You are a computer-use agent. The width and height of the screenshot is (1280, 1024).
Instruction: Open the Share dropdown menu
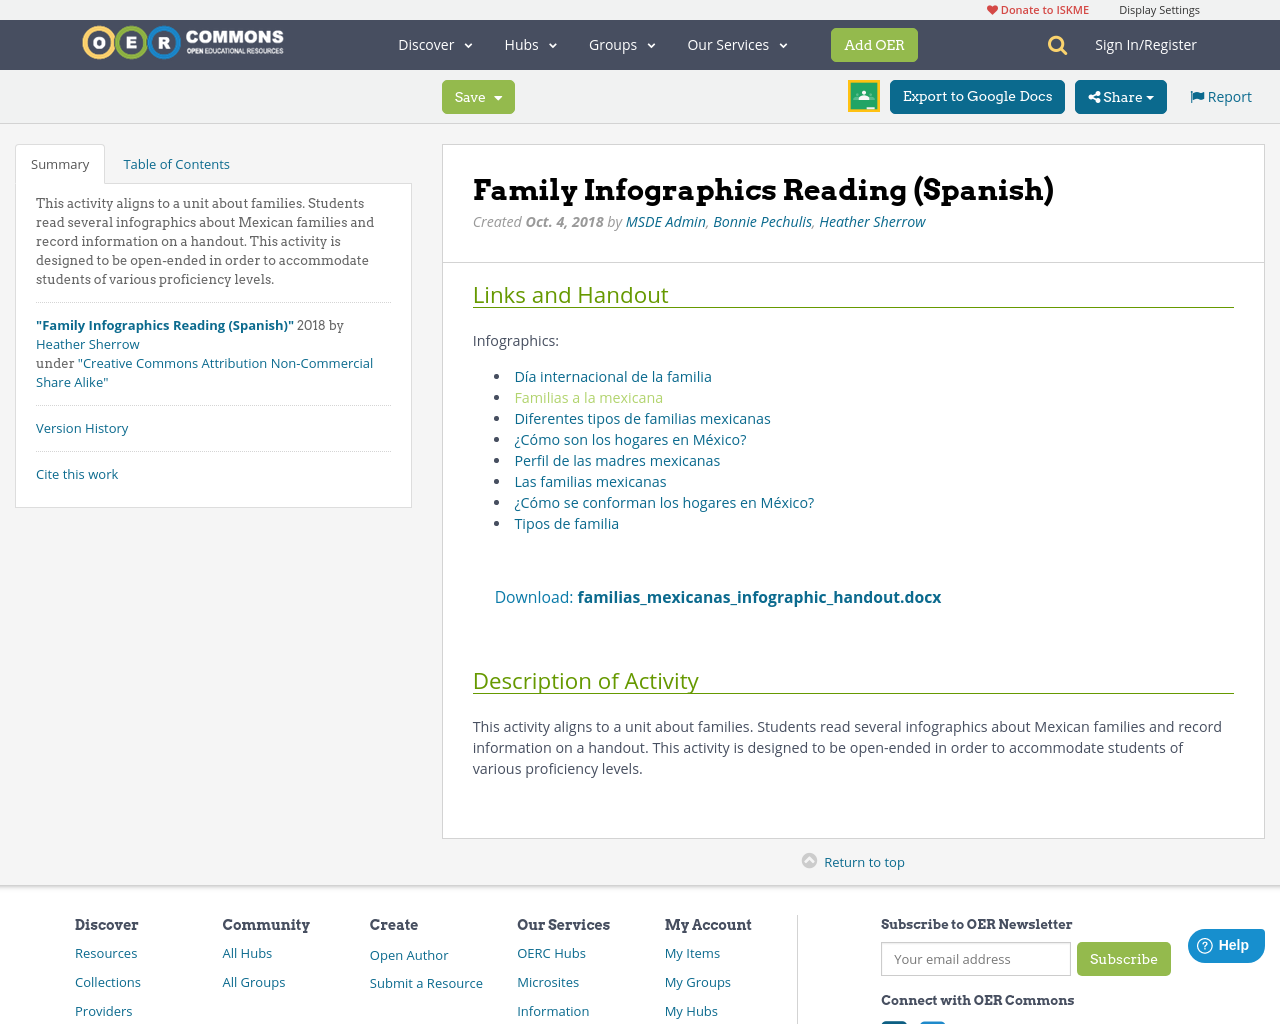point(1120,96)
